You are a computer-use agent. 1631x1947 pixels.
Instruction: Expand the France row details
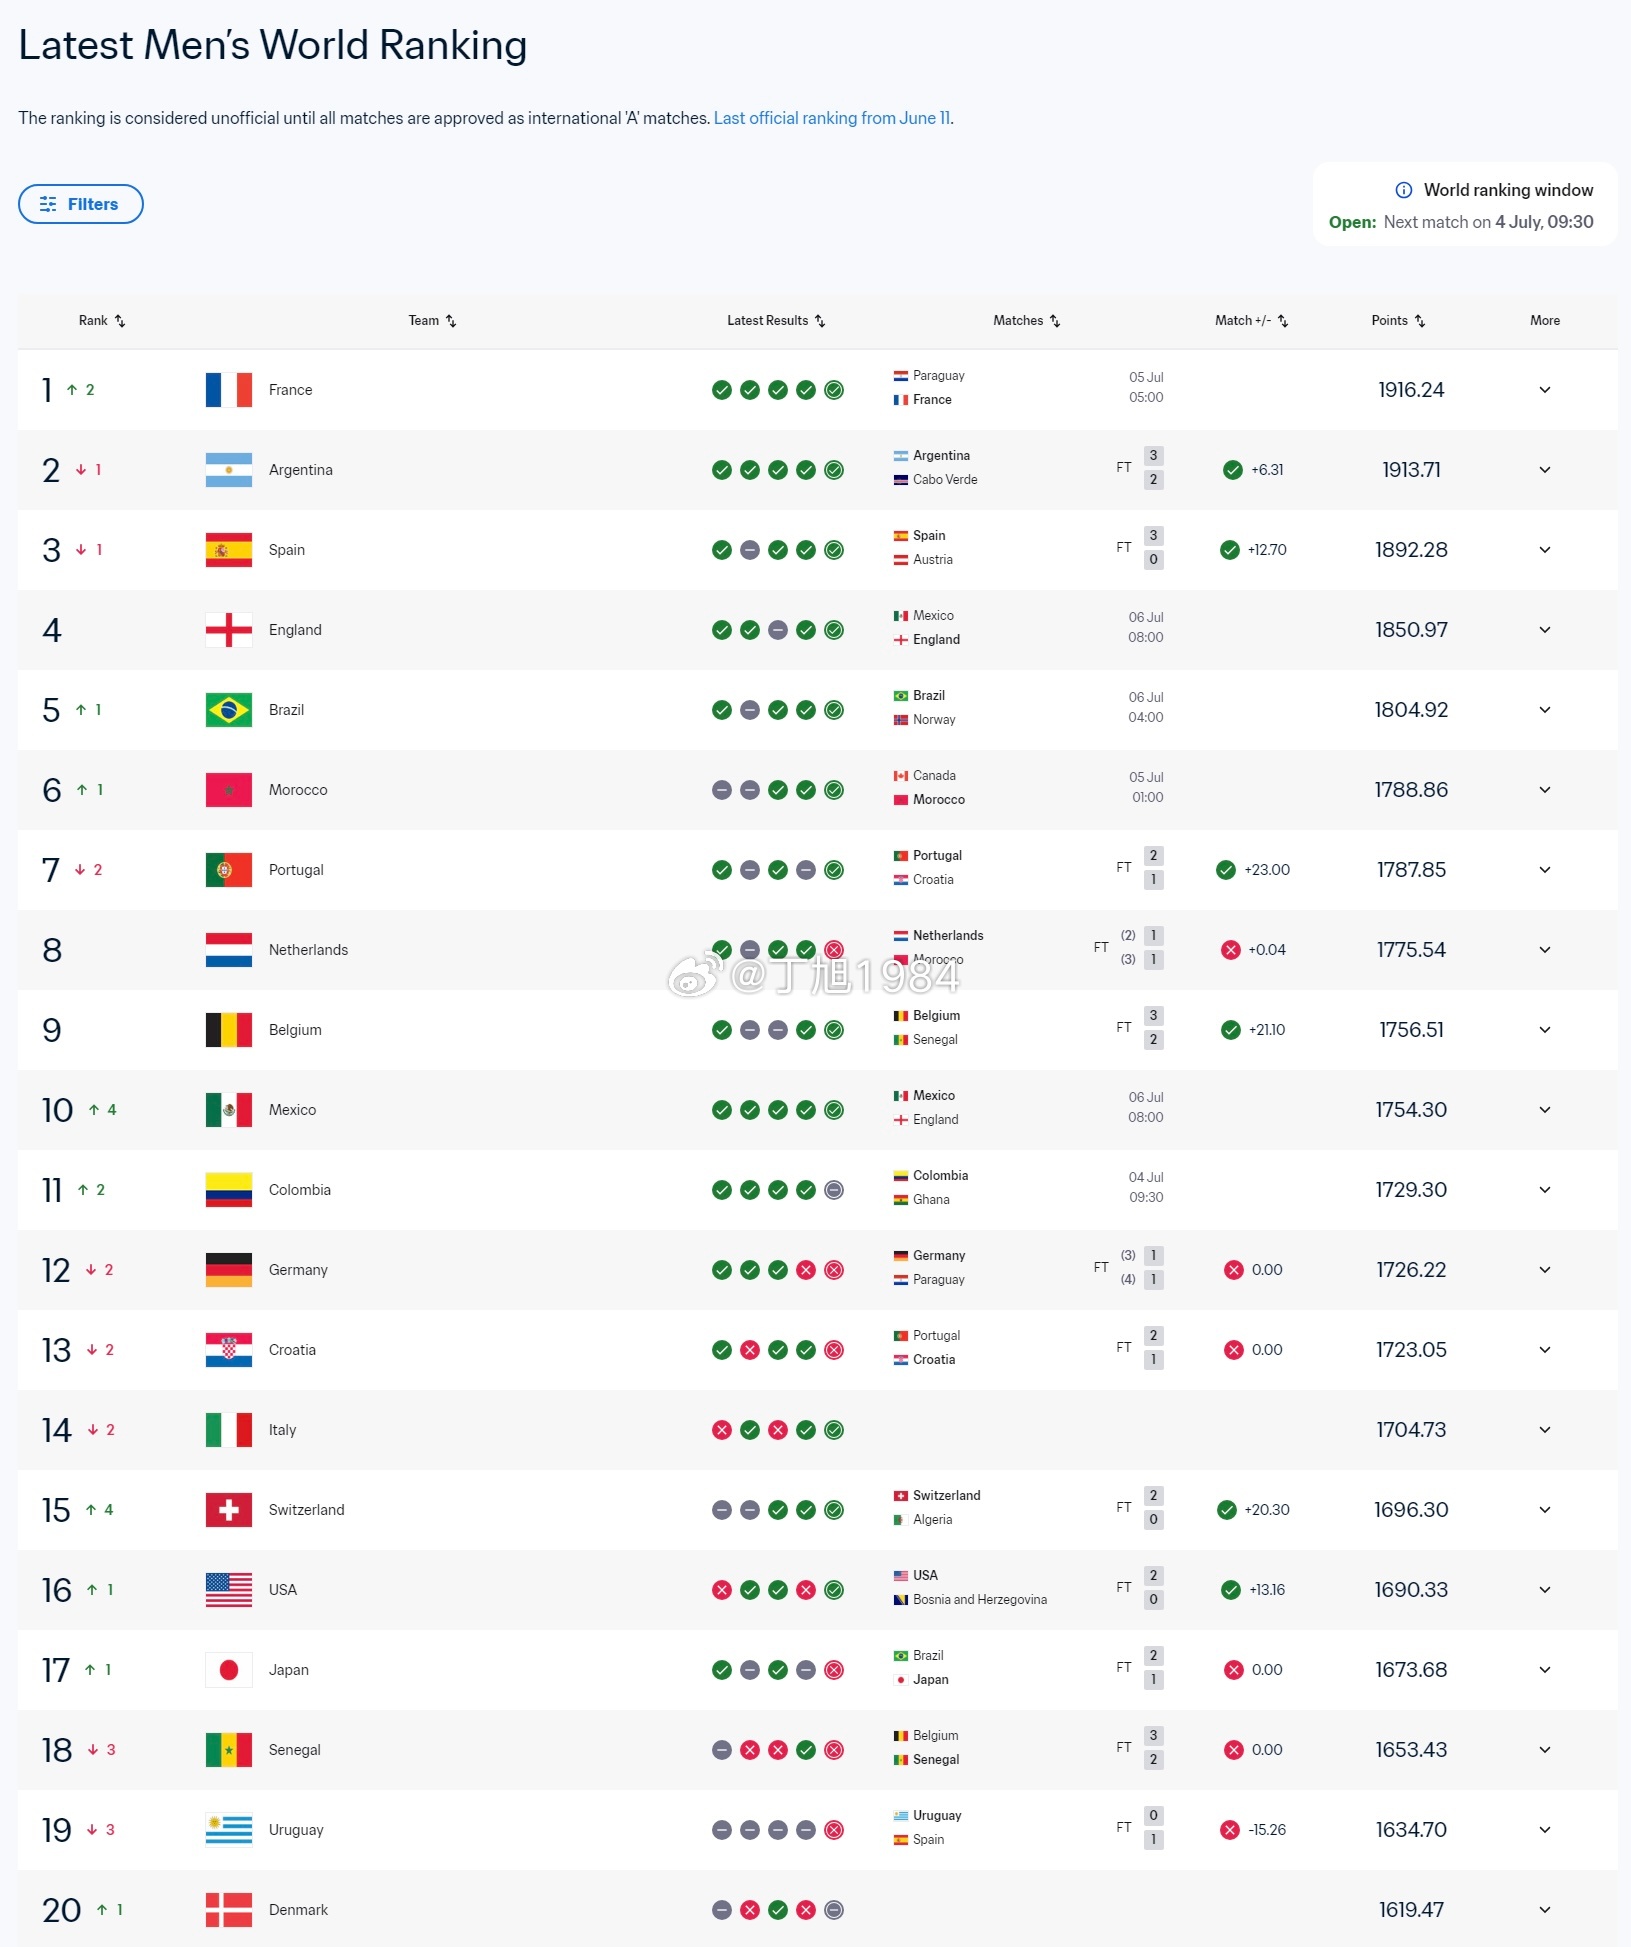pyautogui.click(x=1545, y=390)
